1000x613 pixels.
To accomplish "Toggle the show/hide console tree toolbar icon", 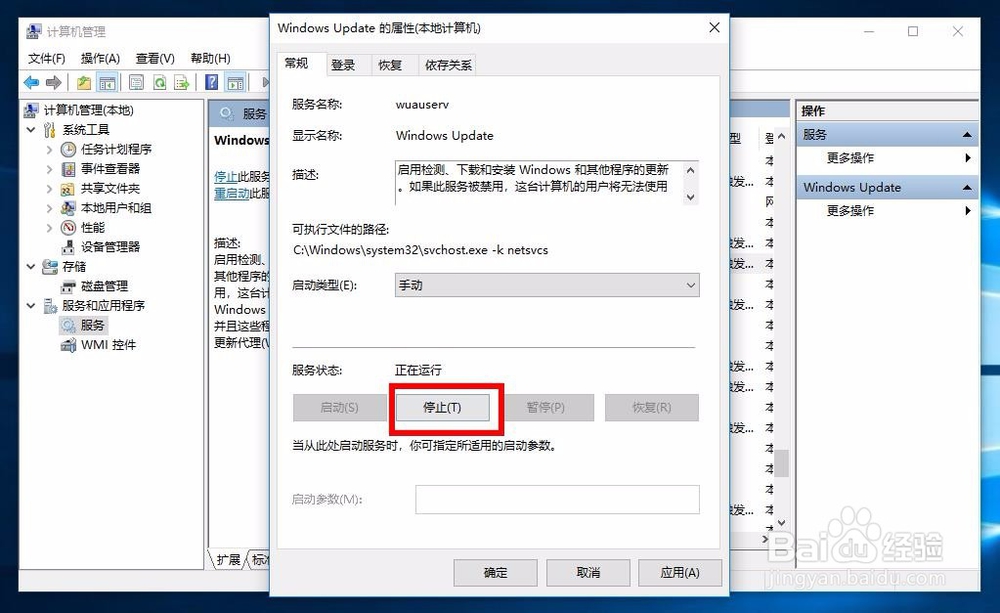I will pyautogui.click(x=107, y=82).
